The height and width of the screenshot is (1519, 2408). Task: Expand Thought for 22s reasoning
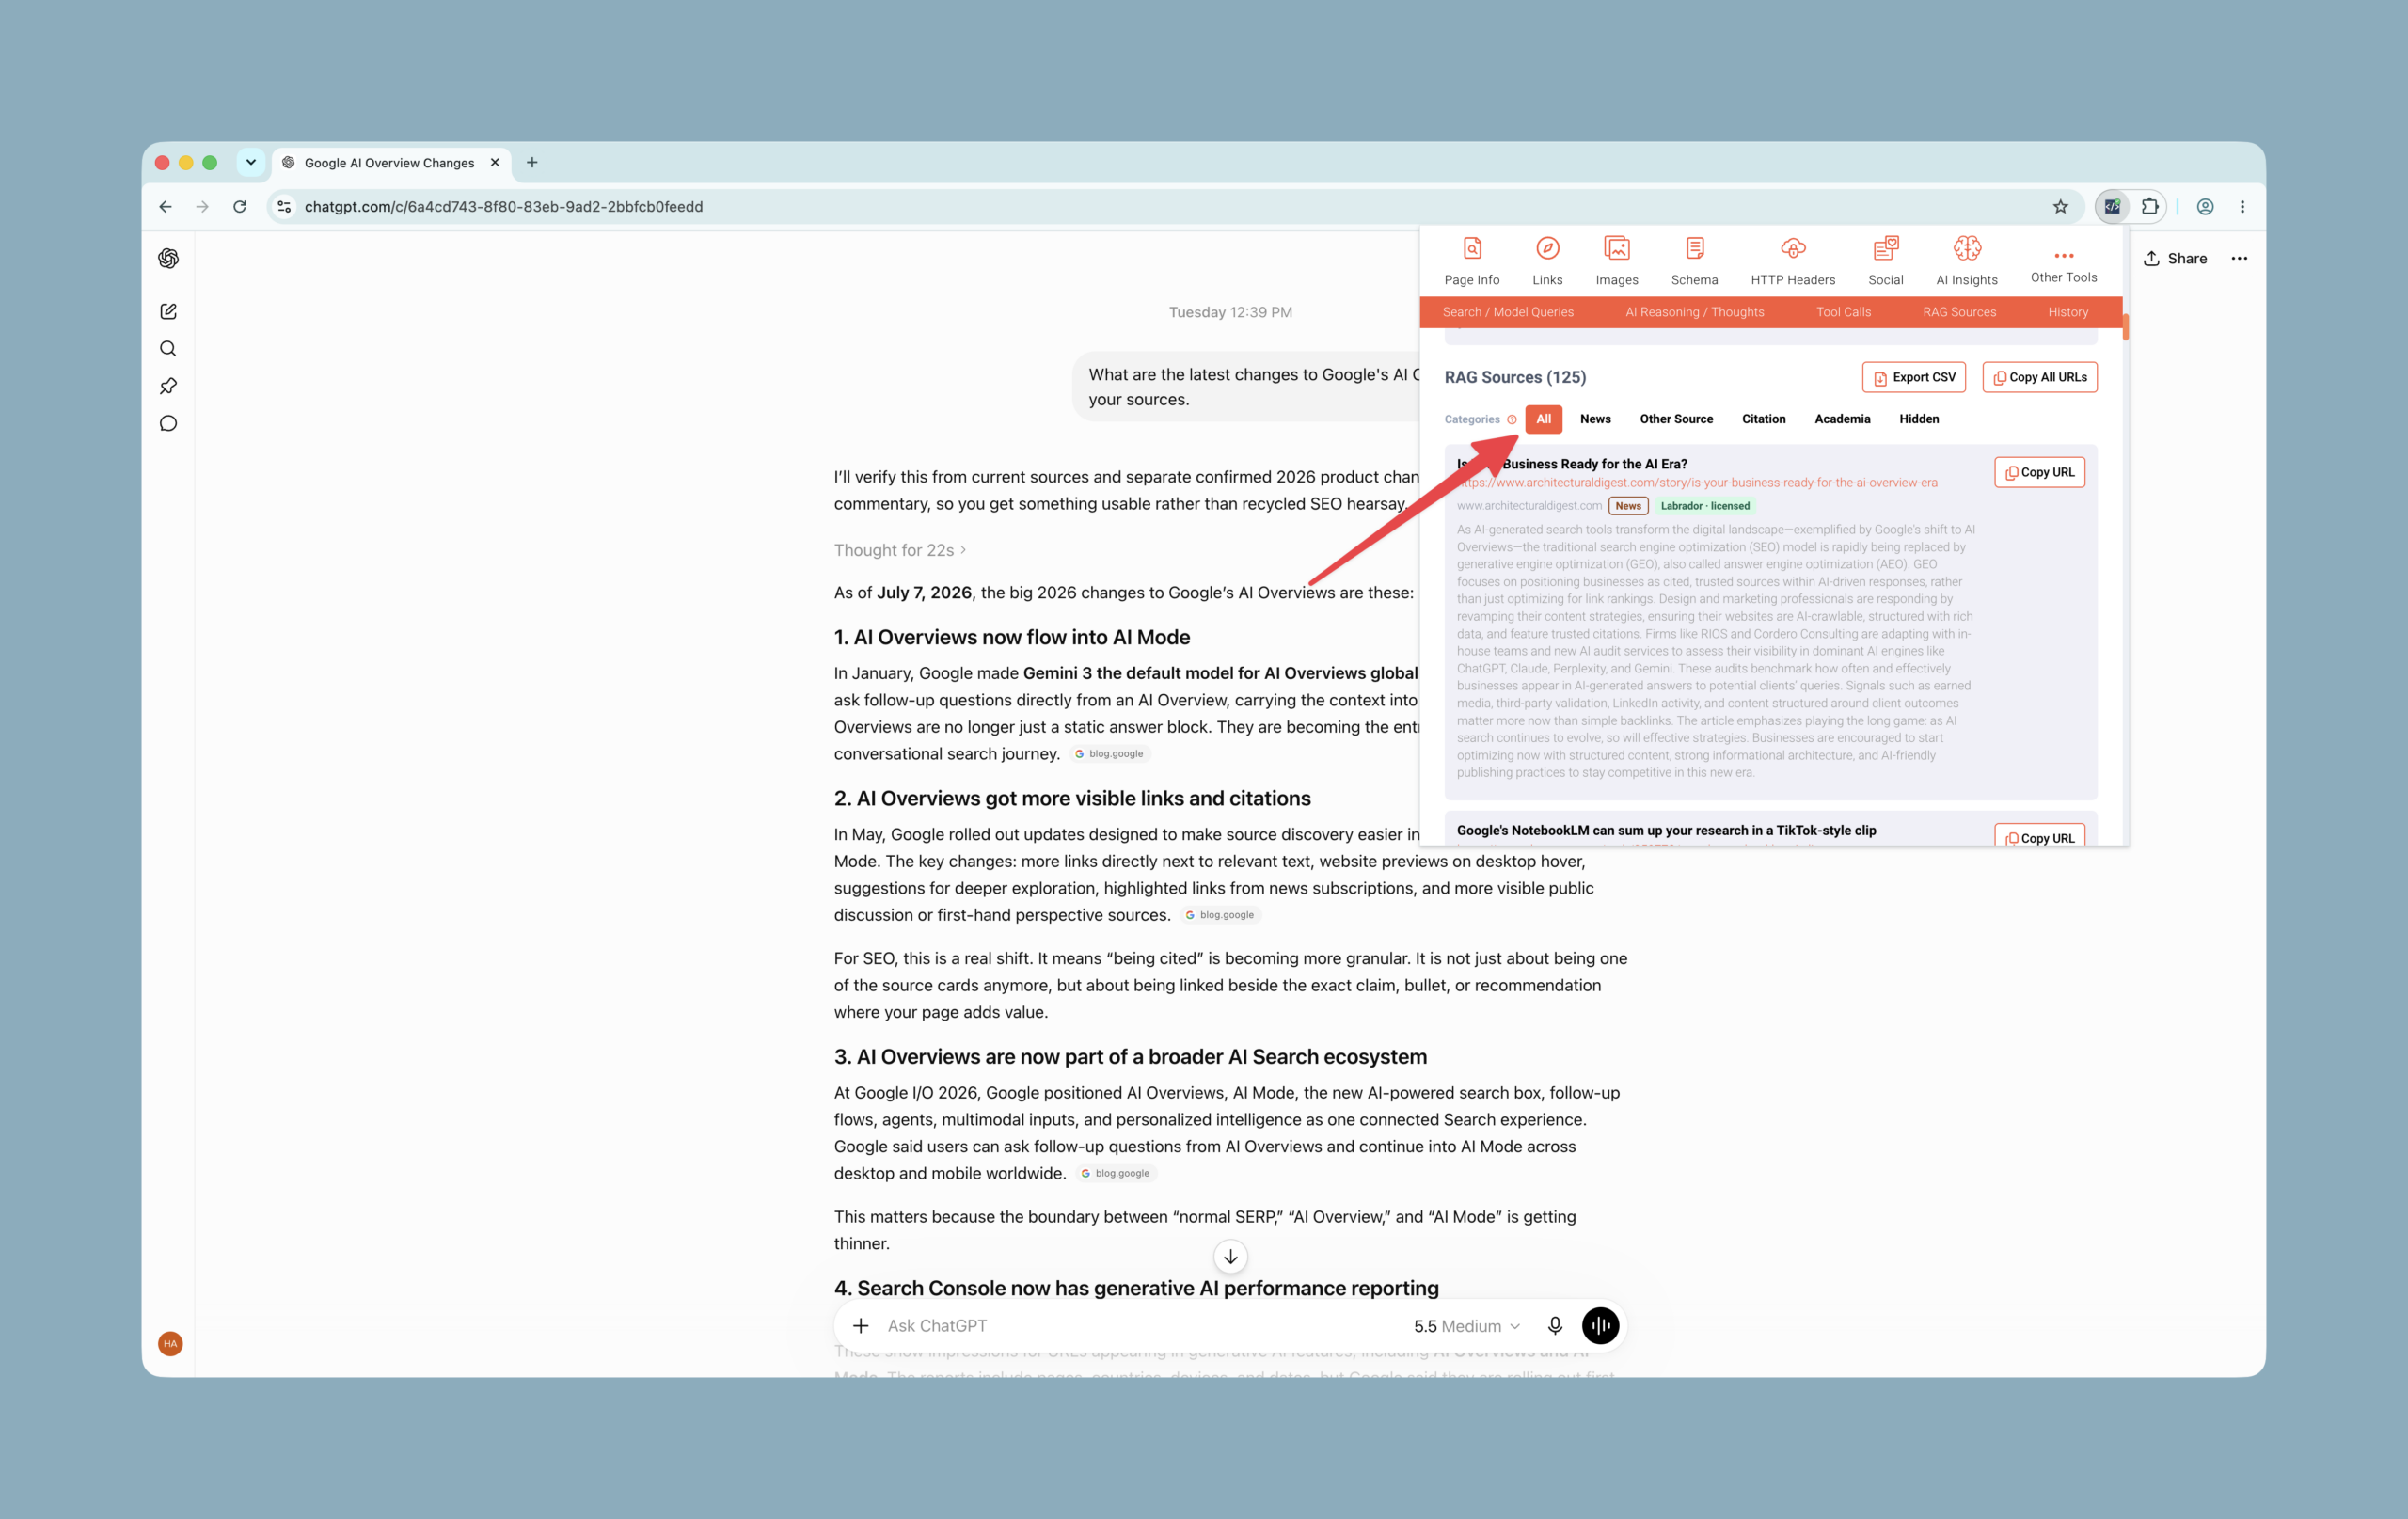(x=900, y=550)
